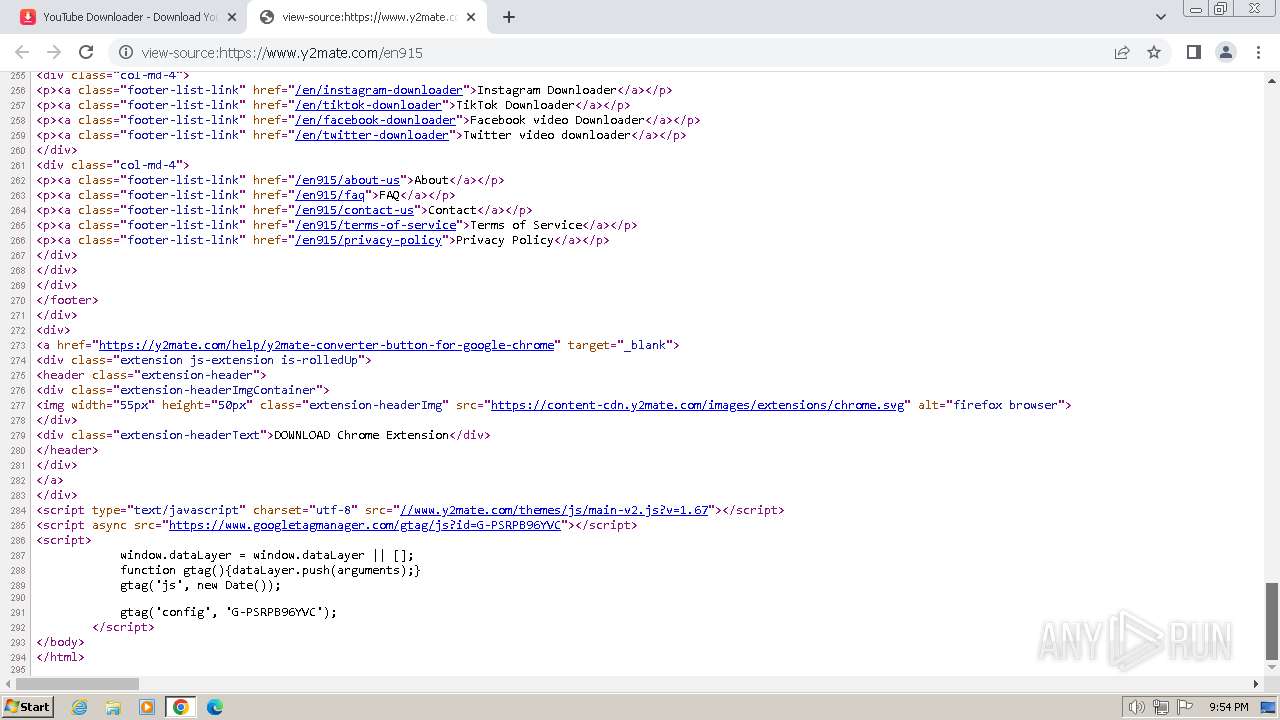The width and height of the screenshot is (1280, 720).
Task: Select the view-source y2mate tab
Action: click(x=367, y=17)
